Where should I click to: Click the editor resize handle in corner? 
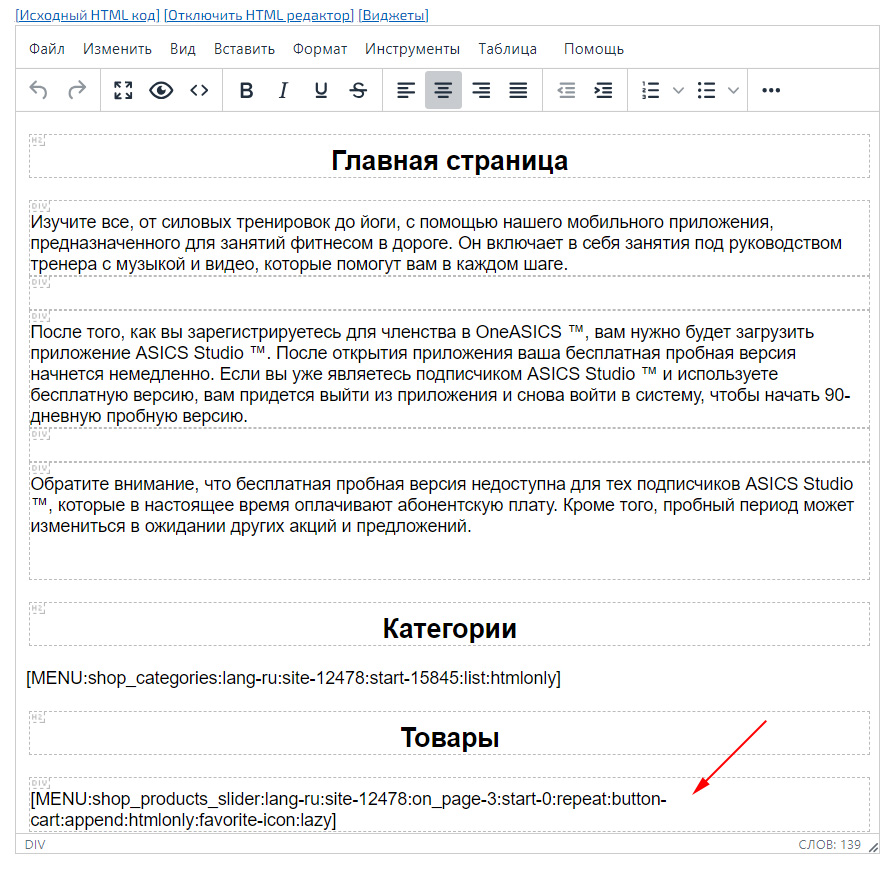[873, 846]
